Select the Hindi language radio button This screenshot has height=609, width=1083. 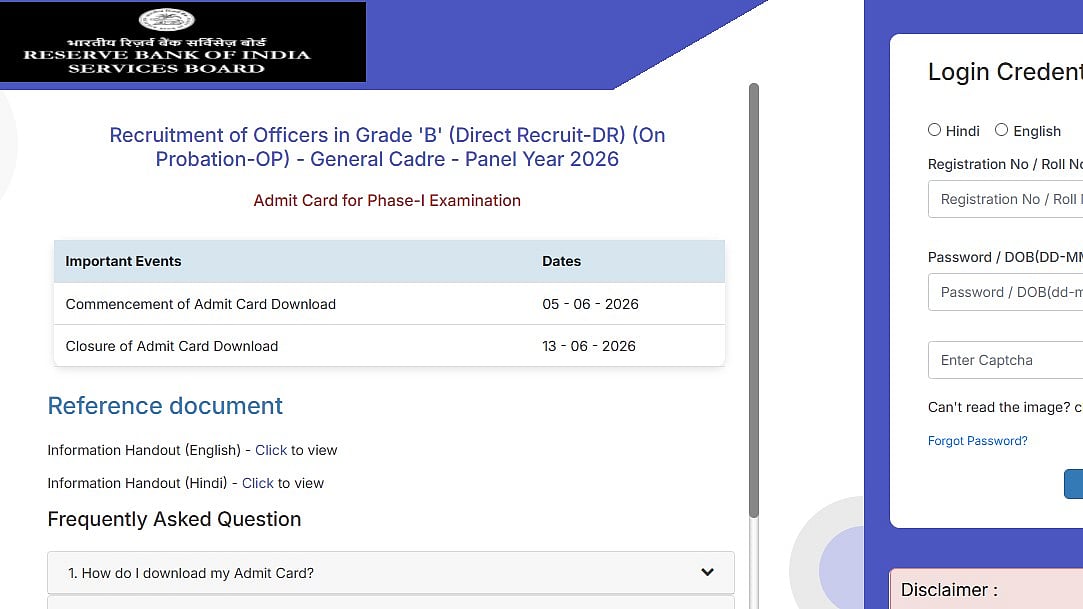click(x=935, y=130)
